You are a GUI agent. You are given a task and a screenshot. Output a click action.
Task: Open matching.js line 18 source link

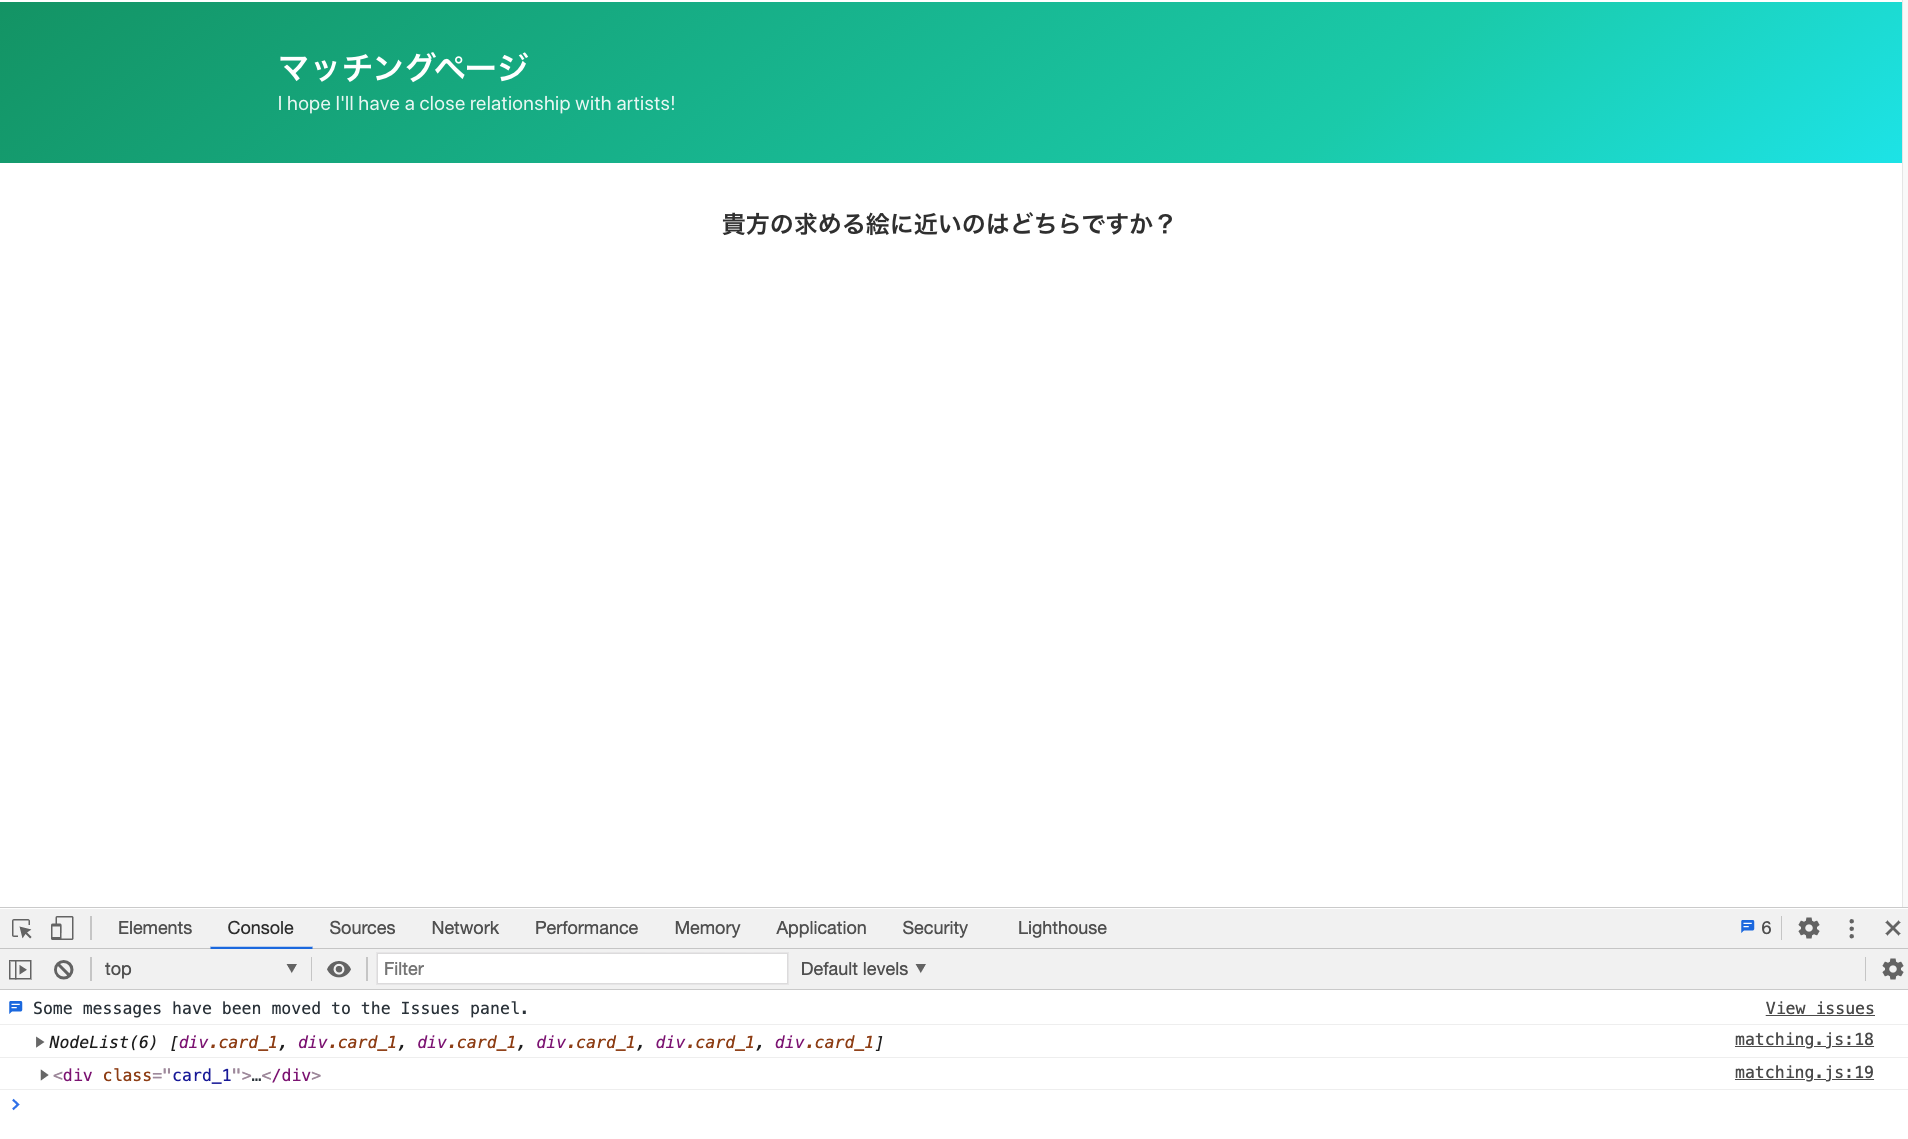1803,1039
